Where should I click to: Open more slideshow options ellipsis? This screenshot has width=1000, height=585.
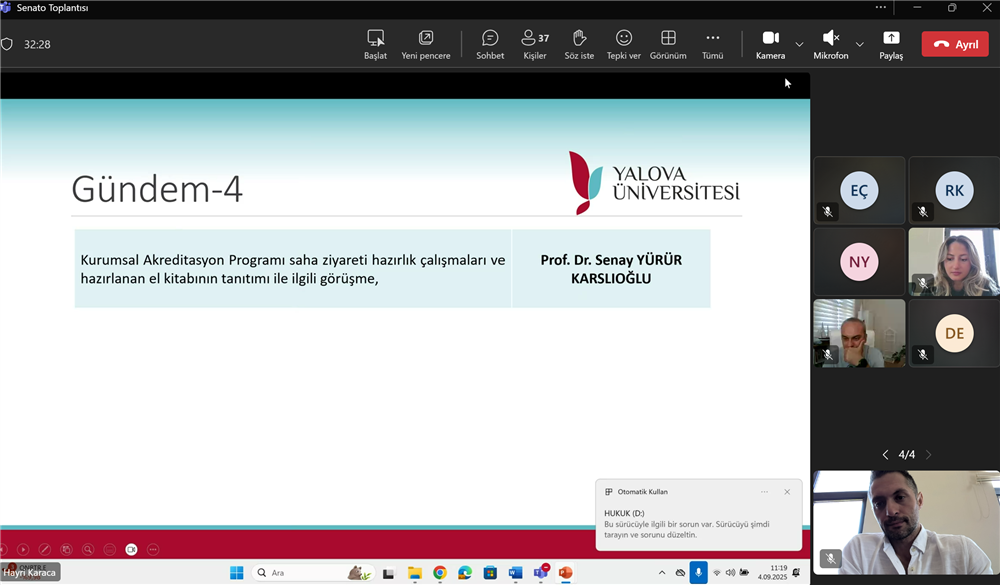[x=153, y=549]
